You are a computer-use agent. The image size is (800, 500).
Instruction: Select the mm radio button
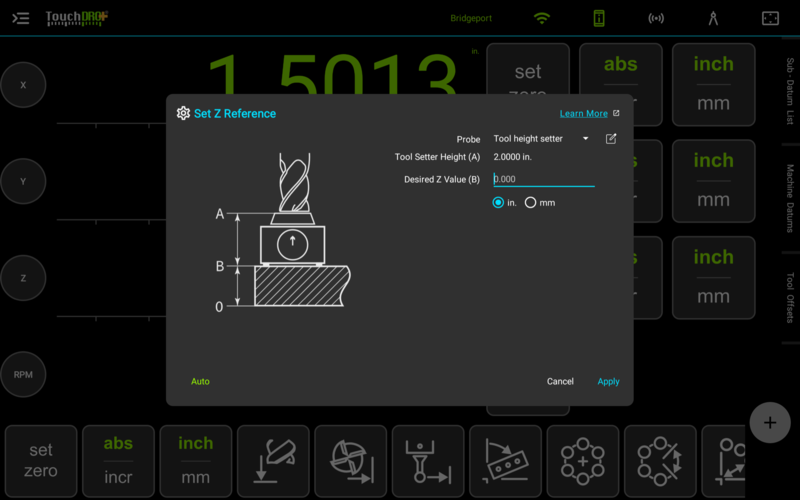pyautogui.click(x=531, y=203)
